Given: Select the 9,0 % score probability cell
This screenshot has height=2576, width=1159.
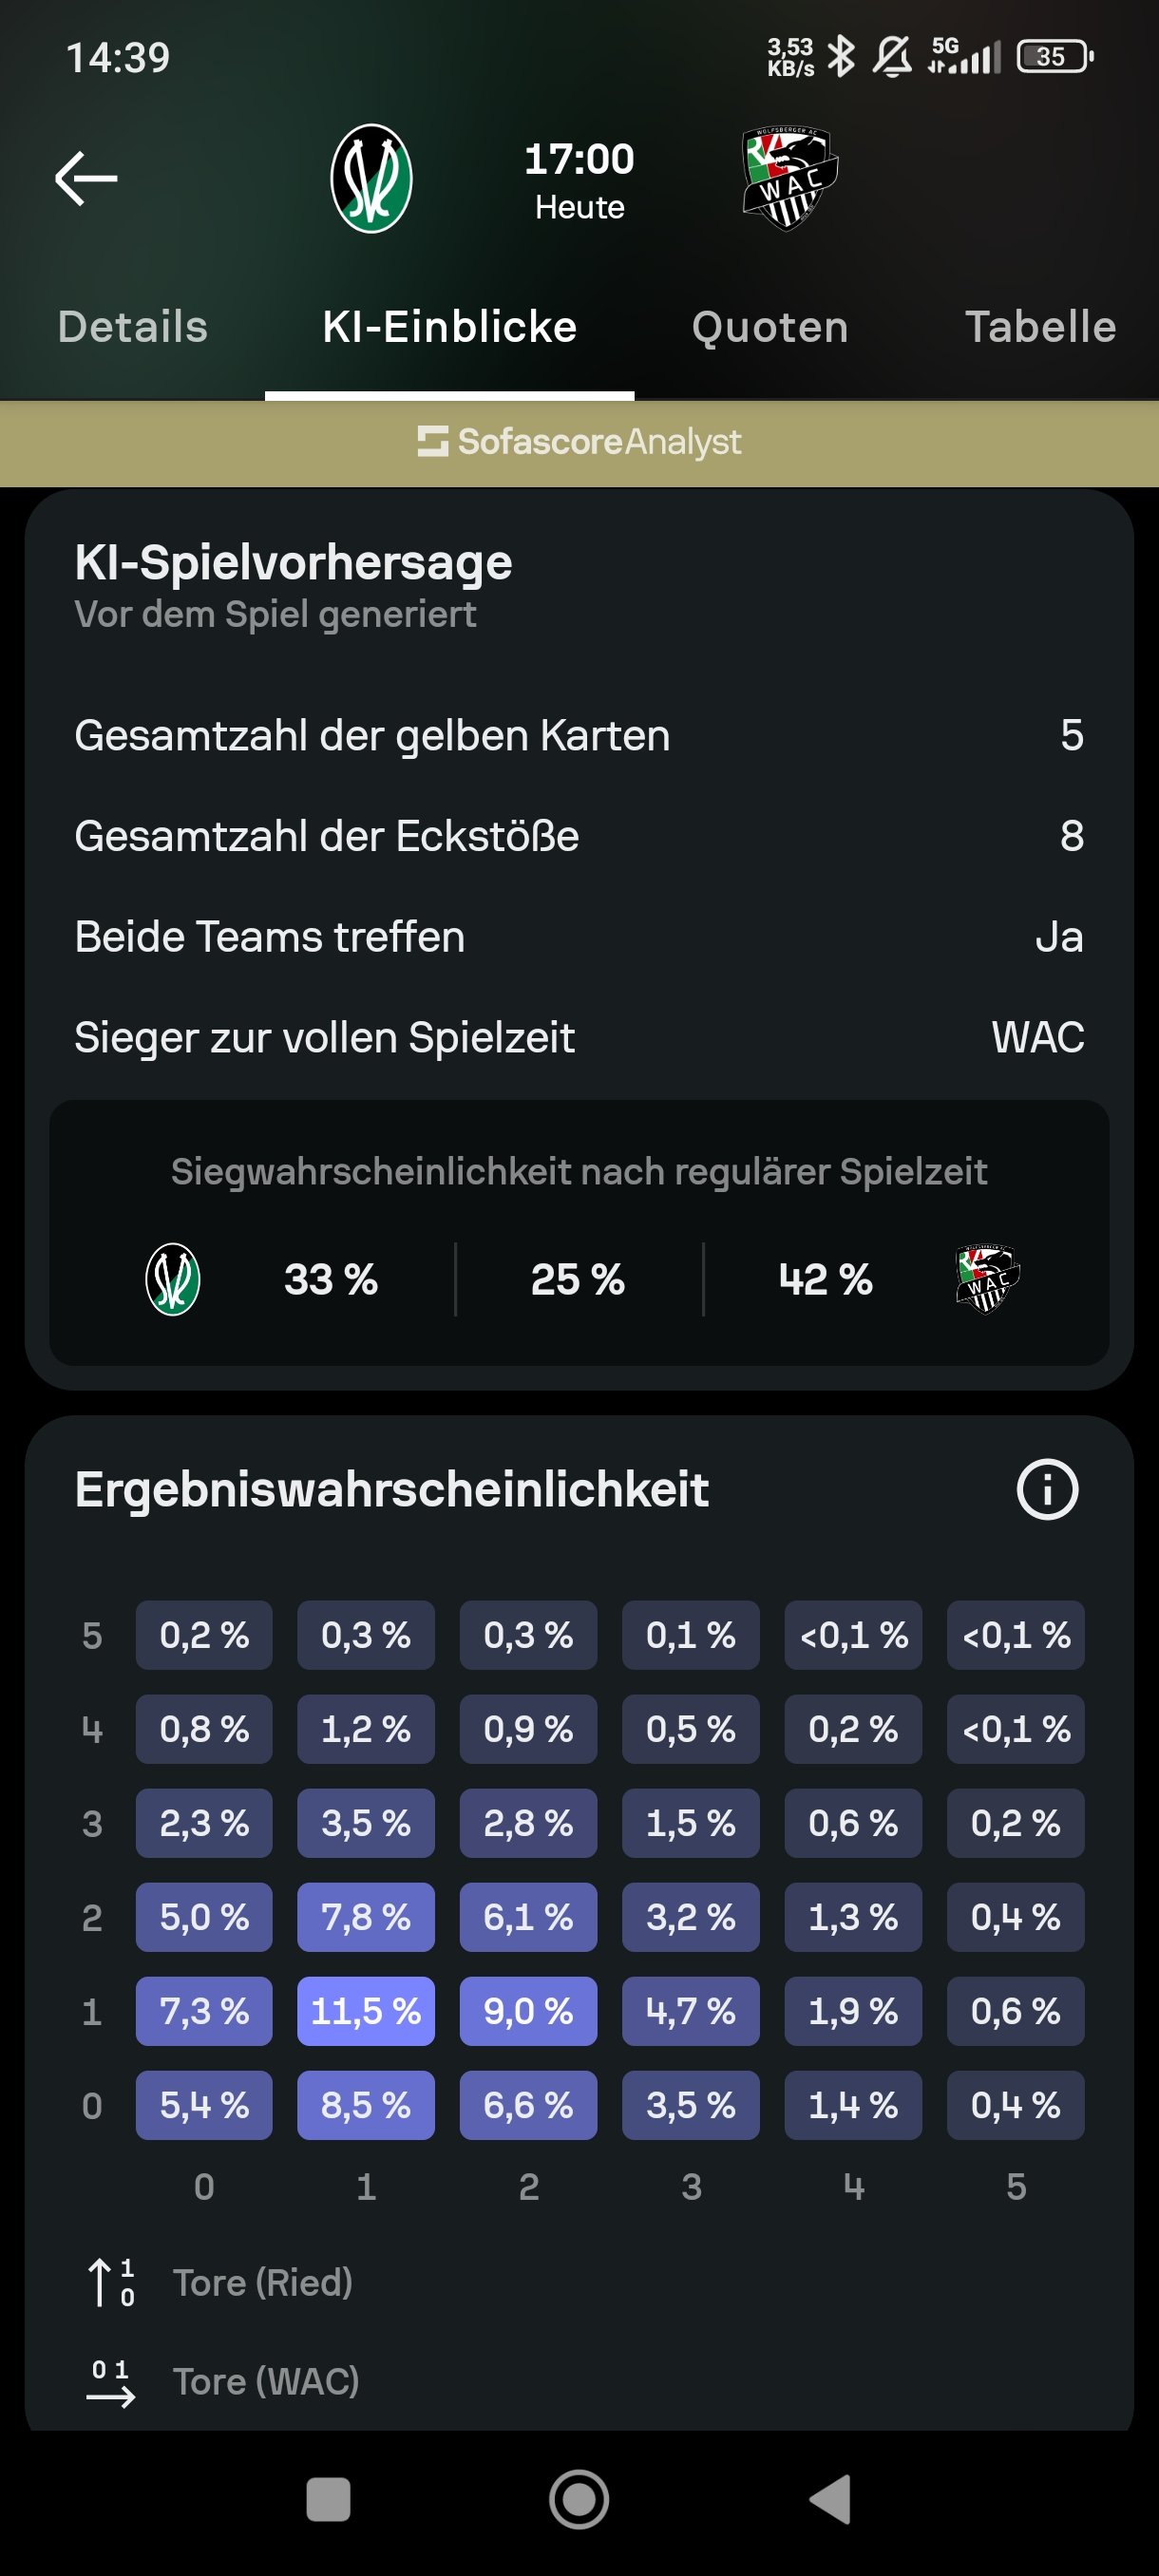Looking at the screenshot, I should click(x=528, y=2011).
